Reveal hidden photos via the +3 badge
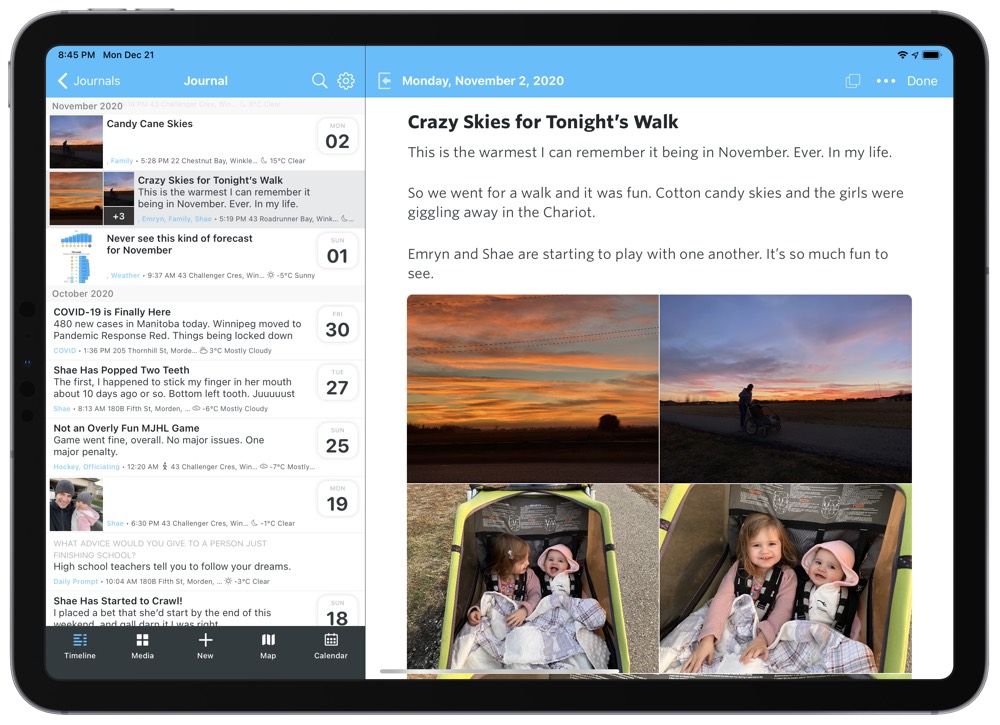The image size is (1000, 725). coord(119,216)
